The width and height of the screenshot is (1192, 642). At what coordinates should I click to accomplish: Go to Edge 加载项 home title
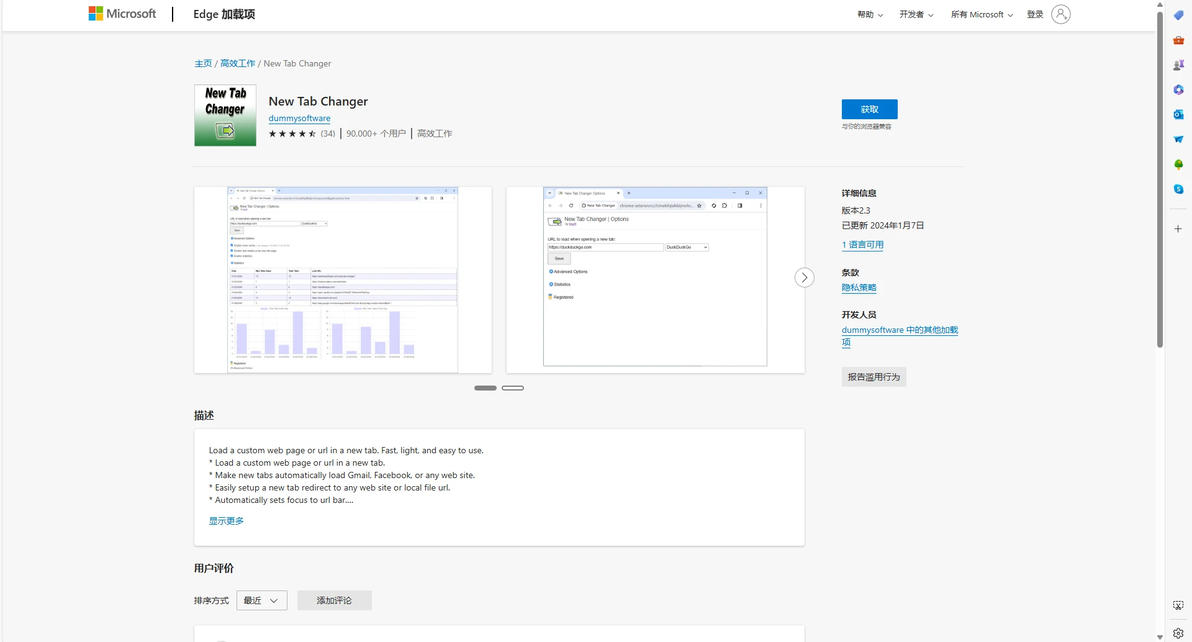[224, 14]
